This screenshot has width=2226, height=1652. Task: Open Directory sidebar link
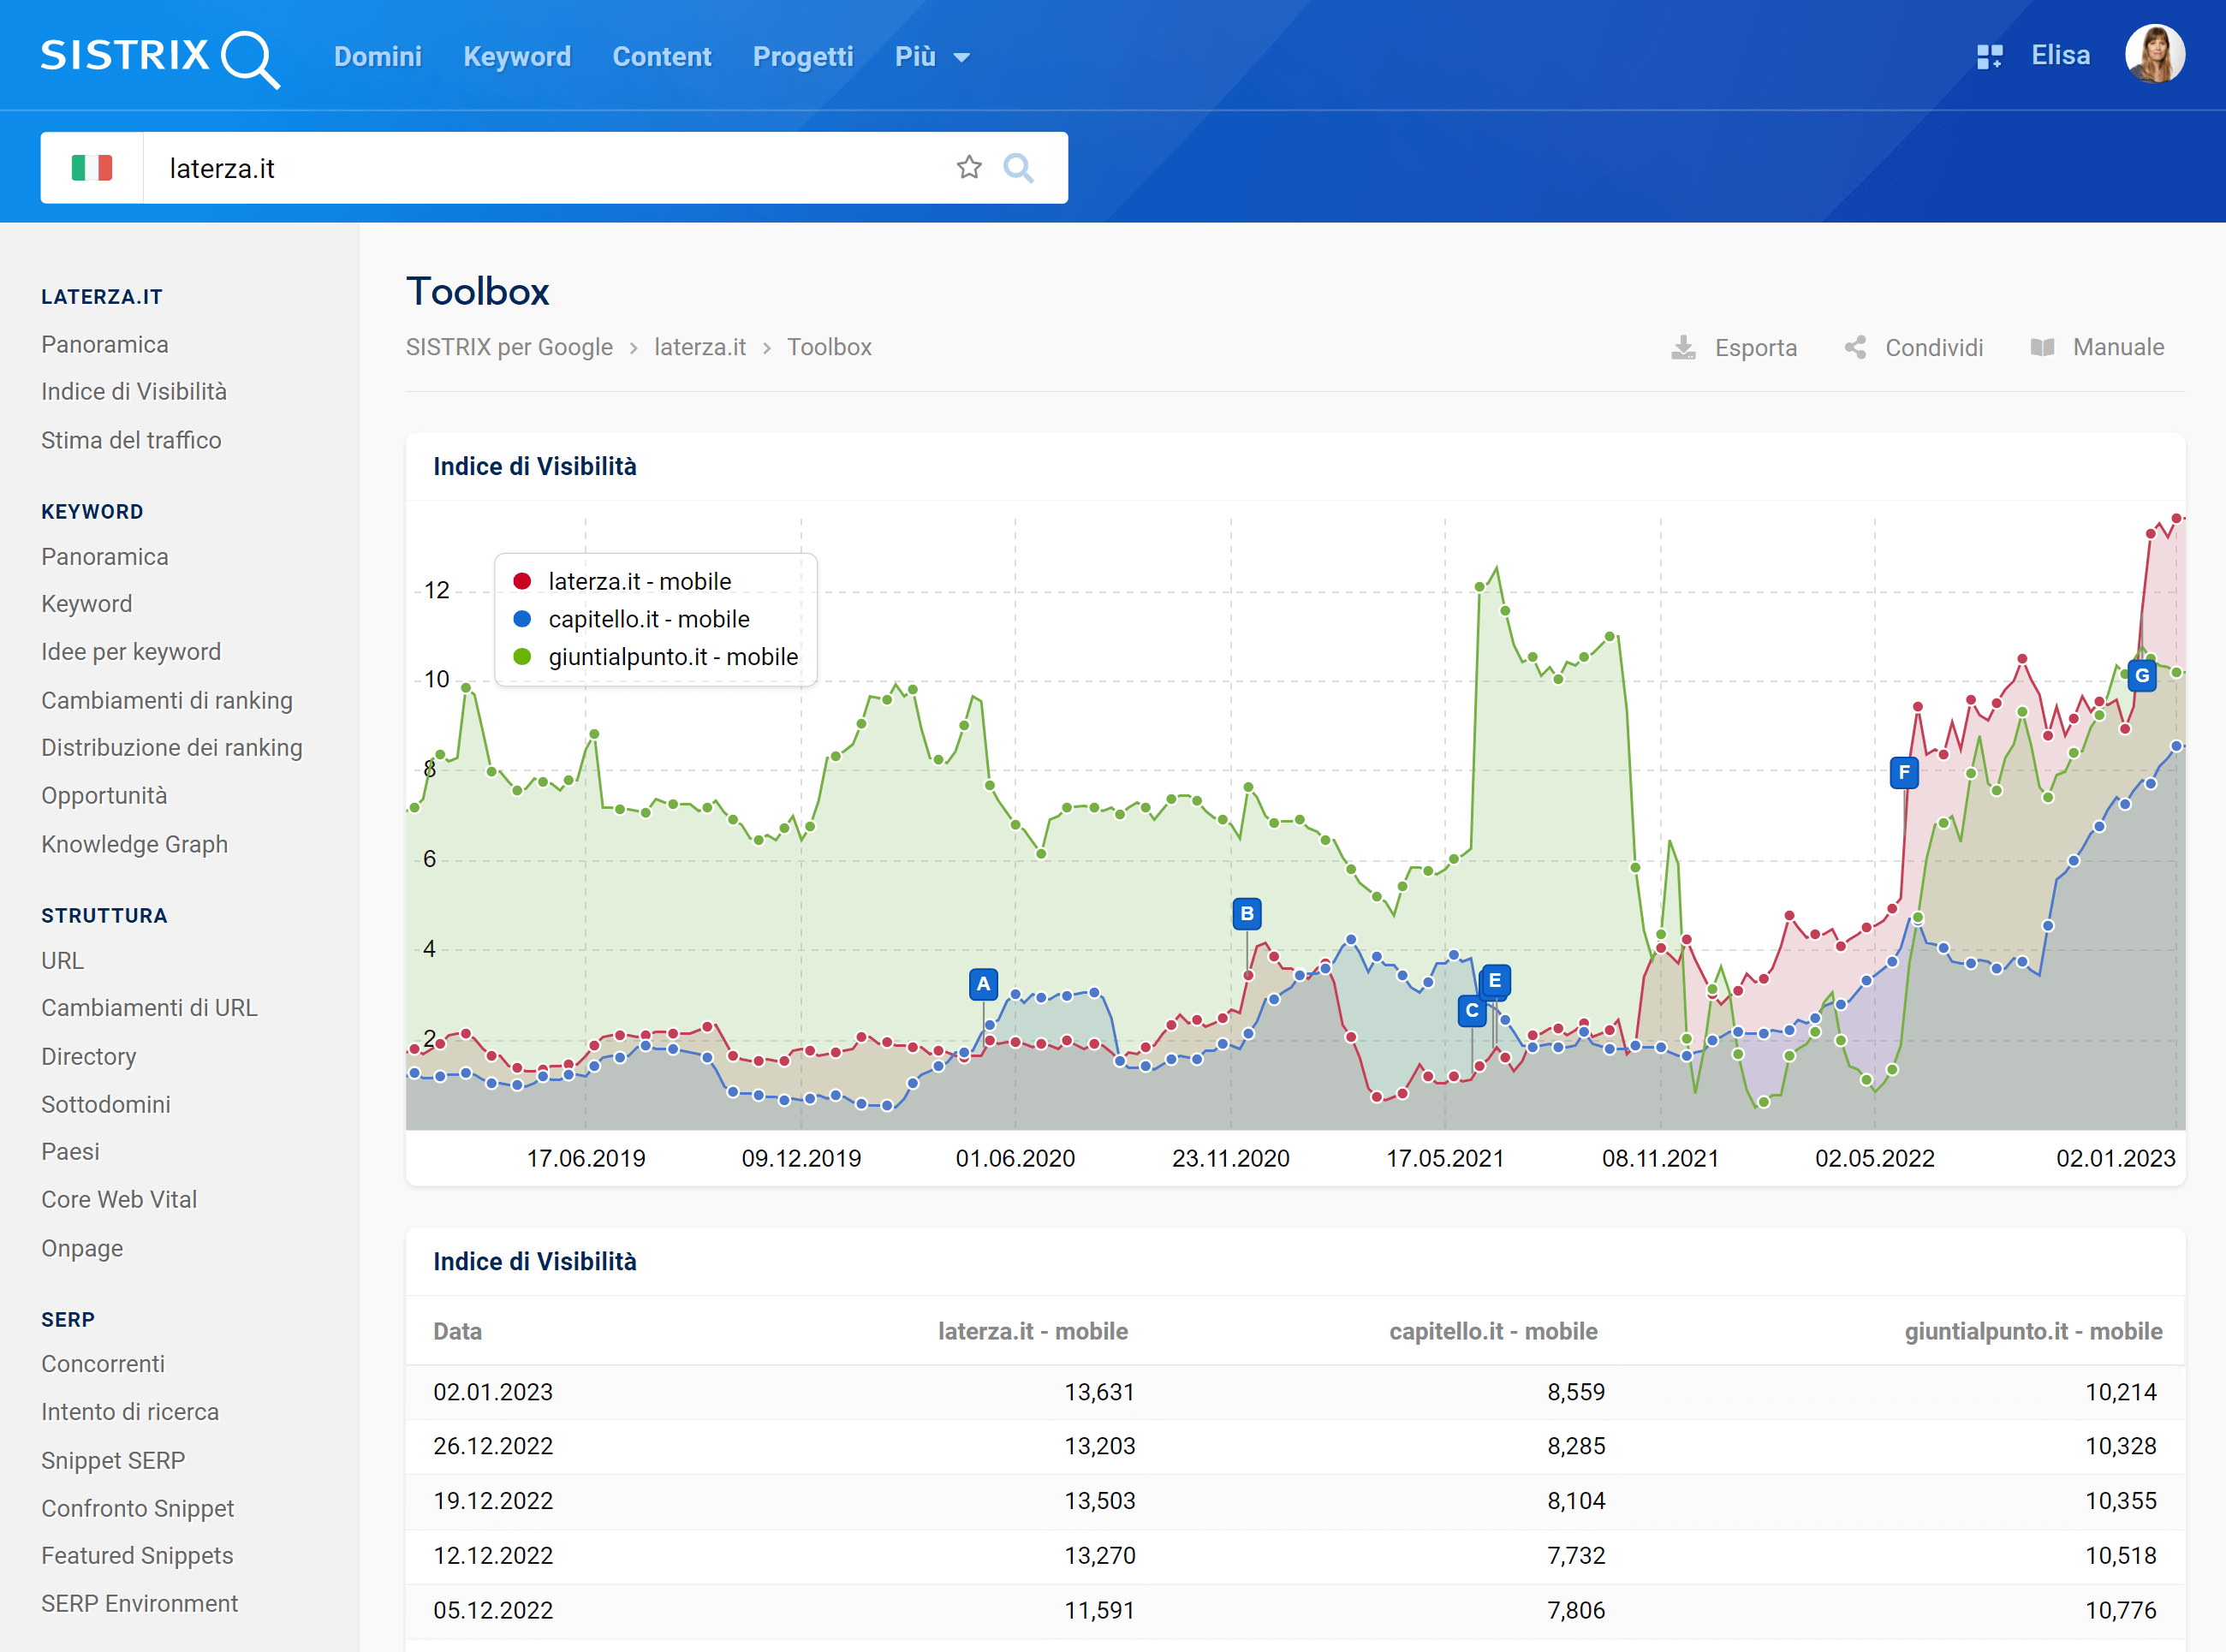coord(88,1056)
